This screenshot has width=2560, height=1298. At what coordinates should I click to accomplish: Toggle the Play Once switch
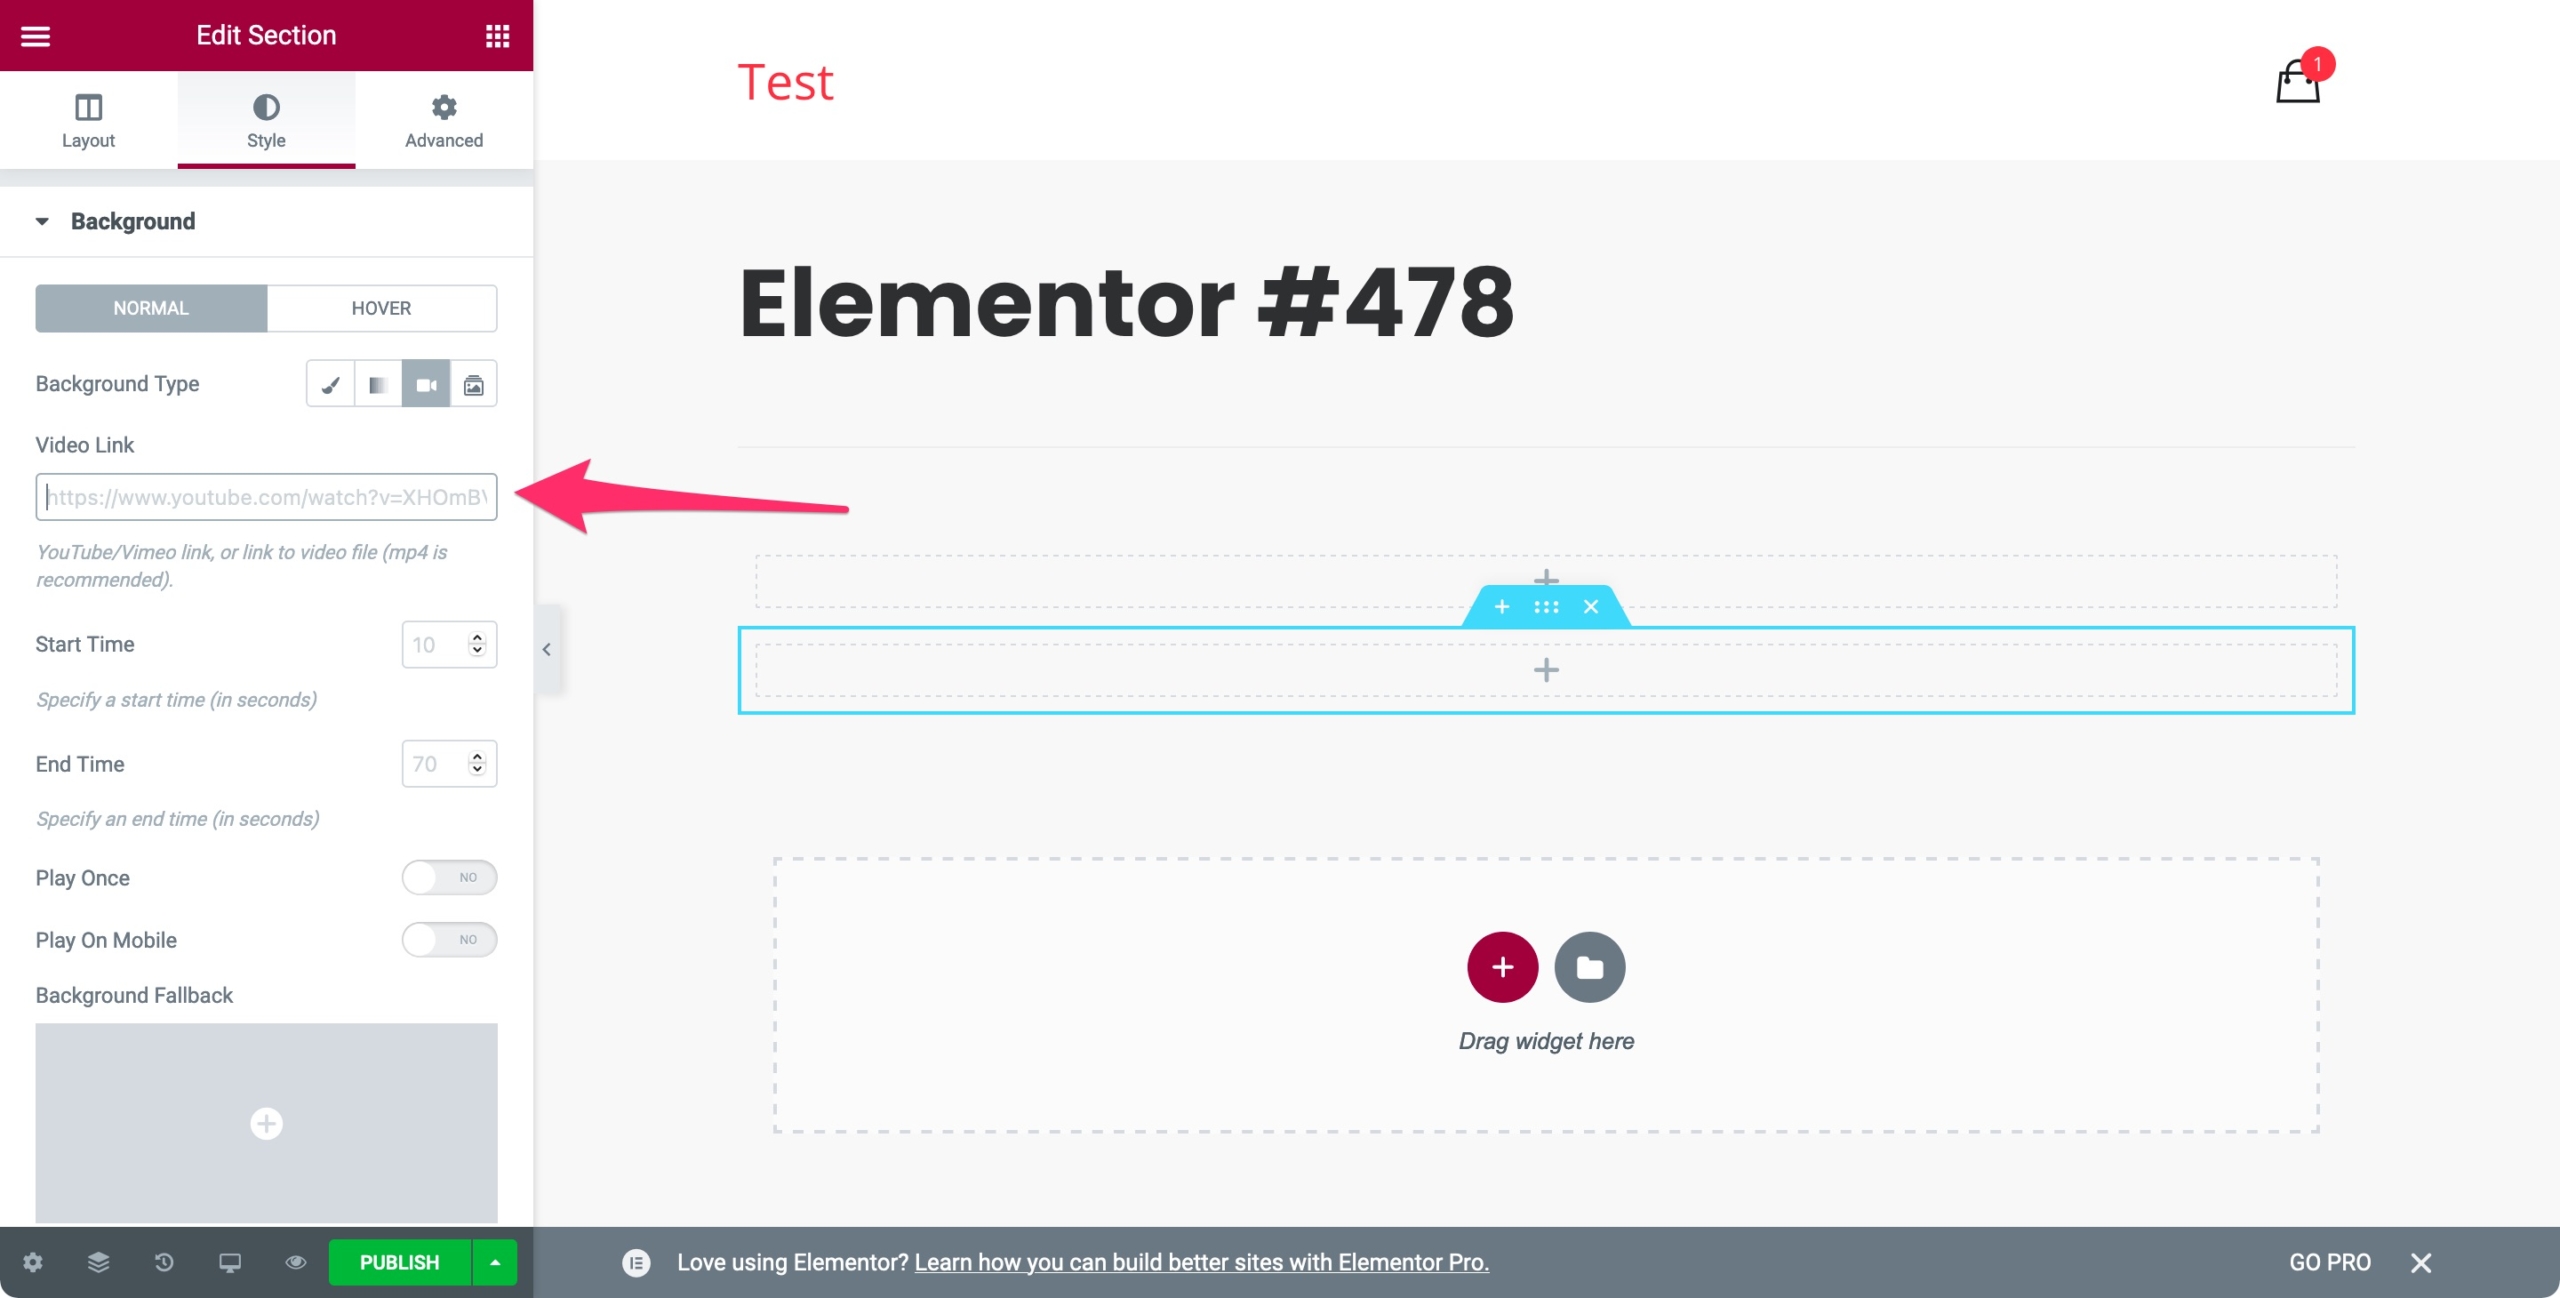[449, 877]
